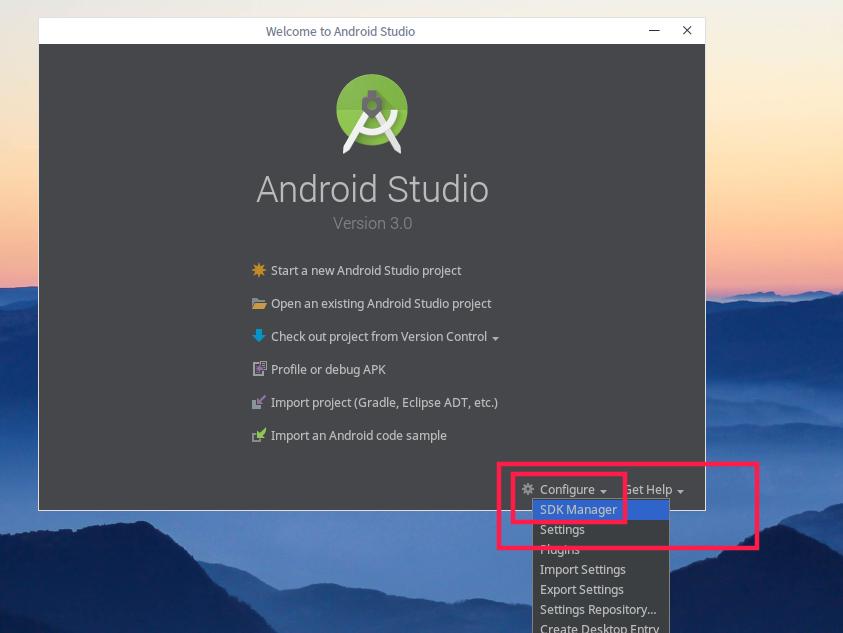Close the Welcome to Android Studio window
Screen dimensions: 843x633
coord(687,31)
